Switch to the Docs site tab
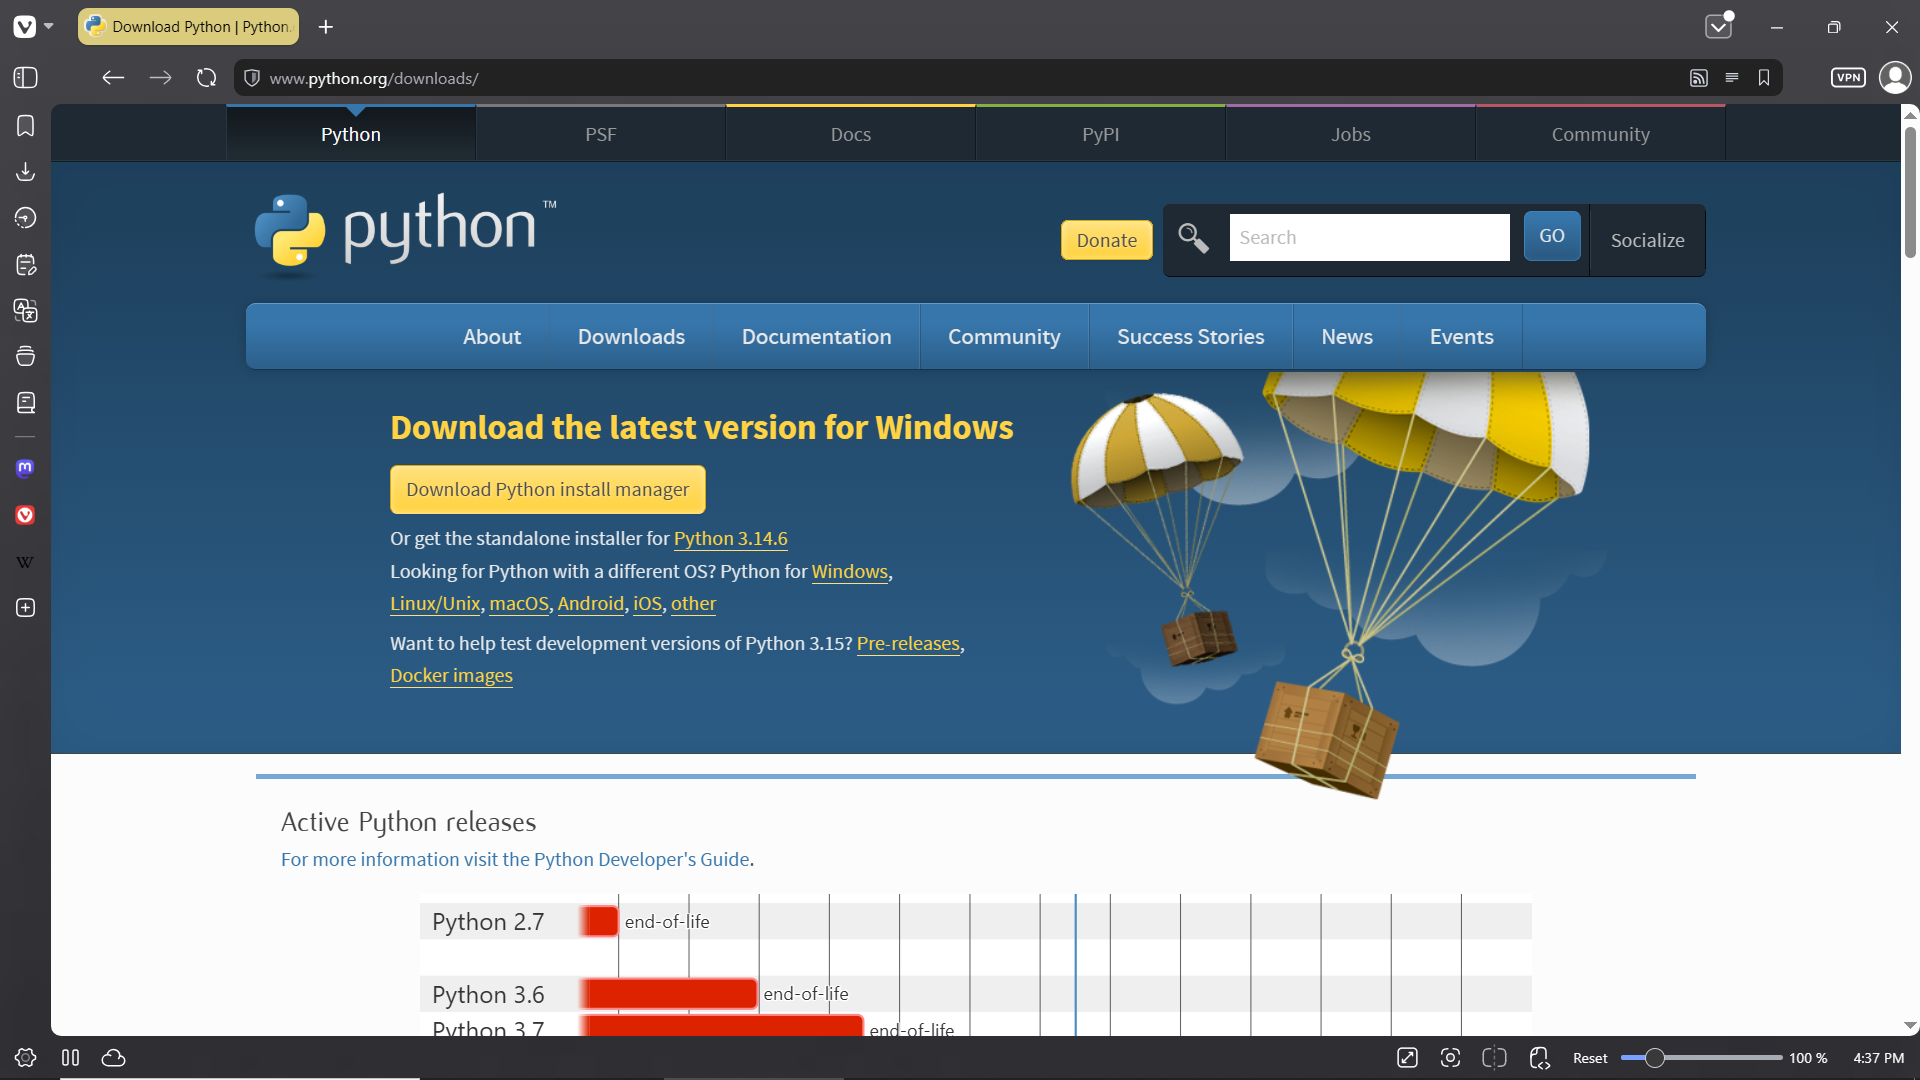This screenshot has width=1920, height=1080. point(851,134)
